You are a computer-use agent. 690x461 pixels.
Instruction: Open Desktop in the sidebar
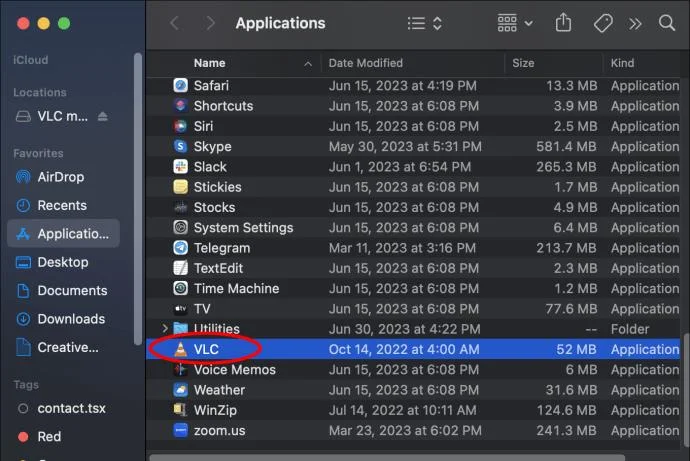[62, 262]
